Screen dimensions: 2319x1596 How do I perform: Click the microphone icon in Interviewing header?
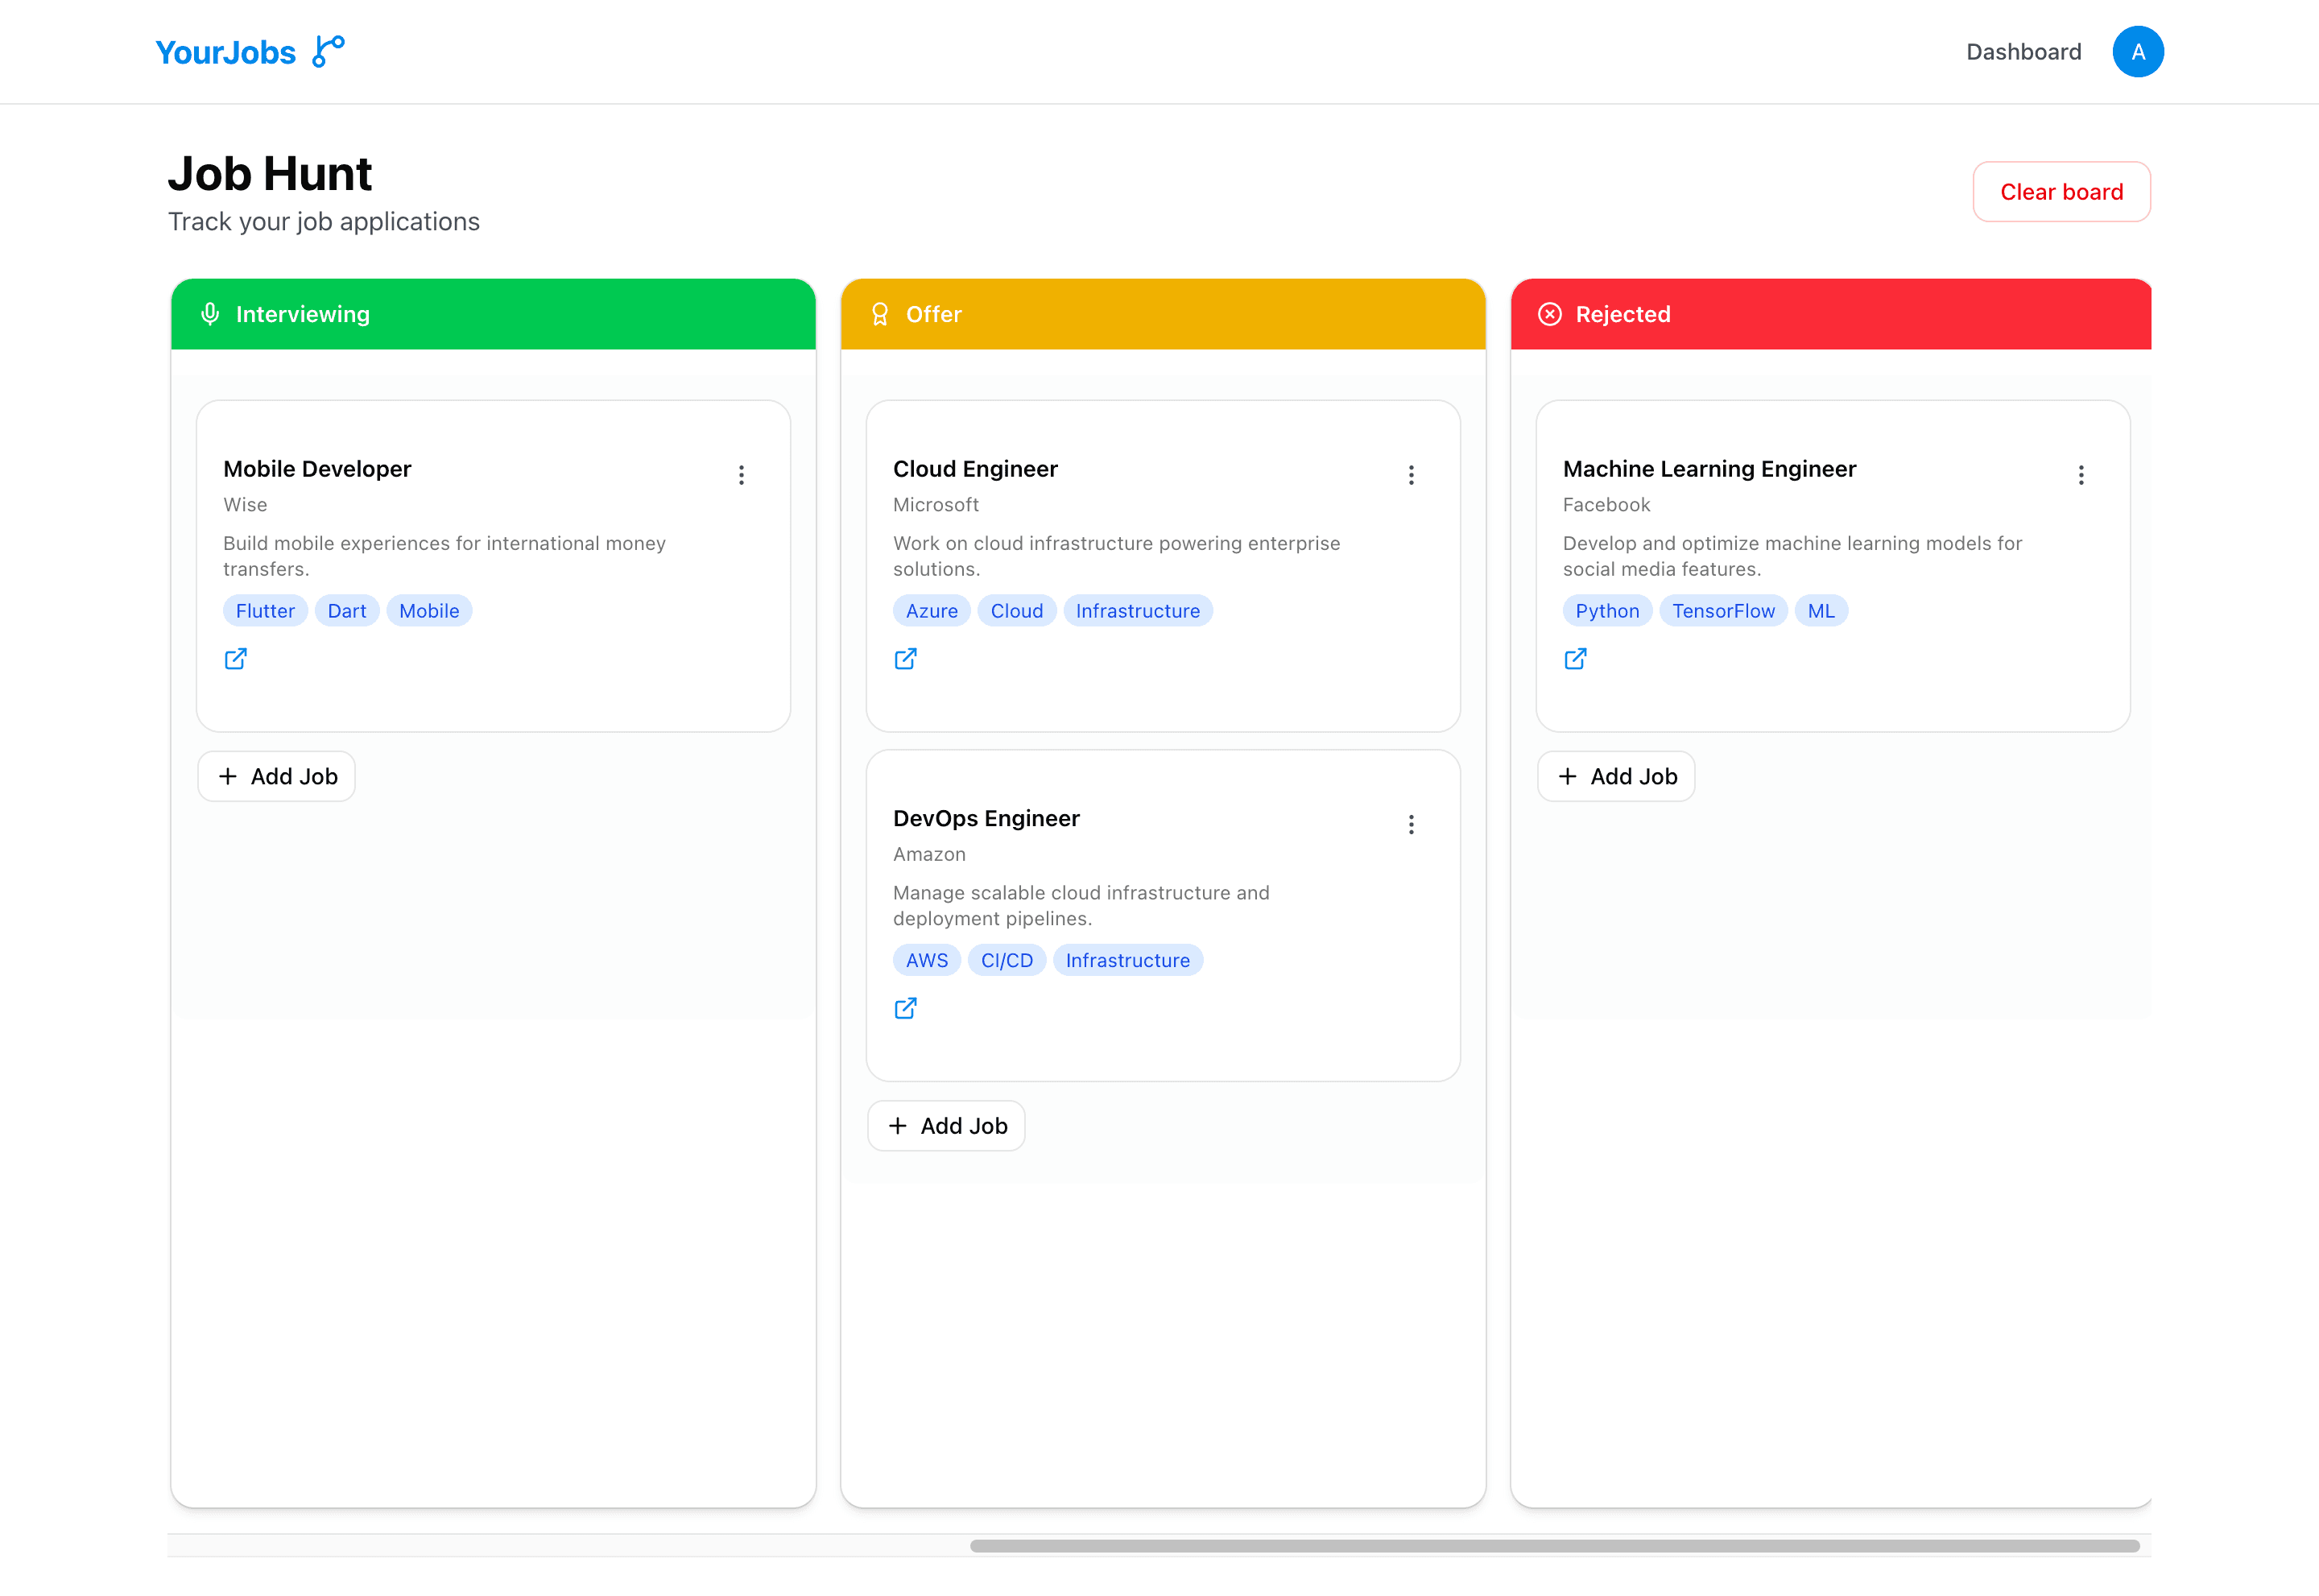(210, 314)
